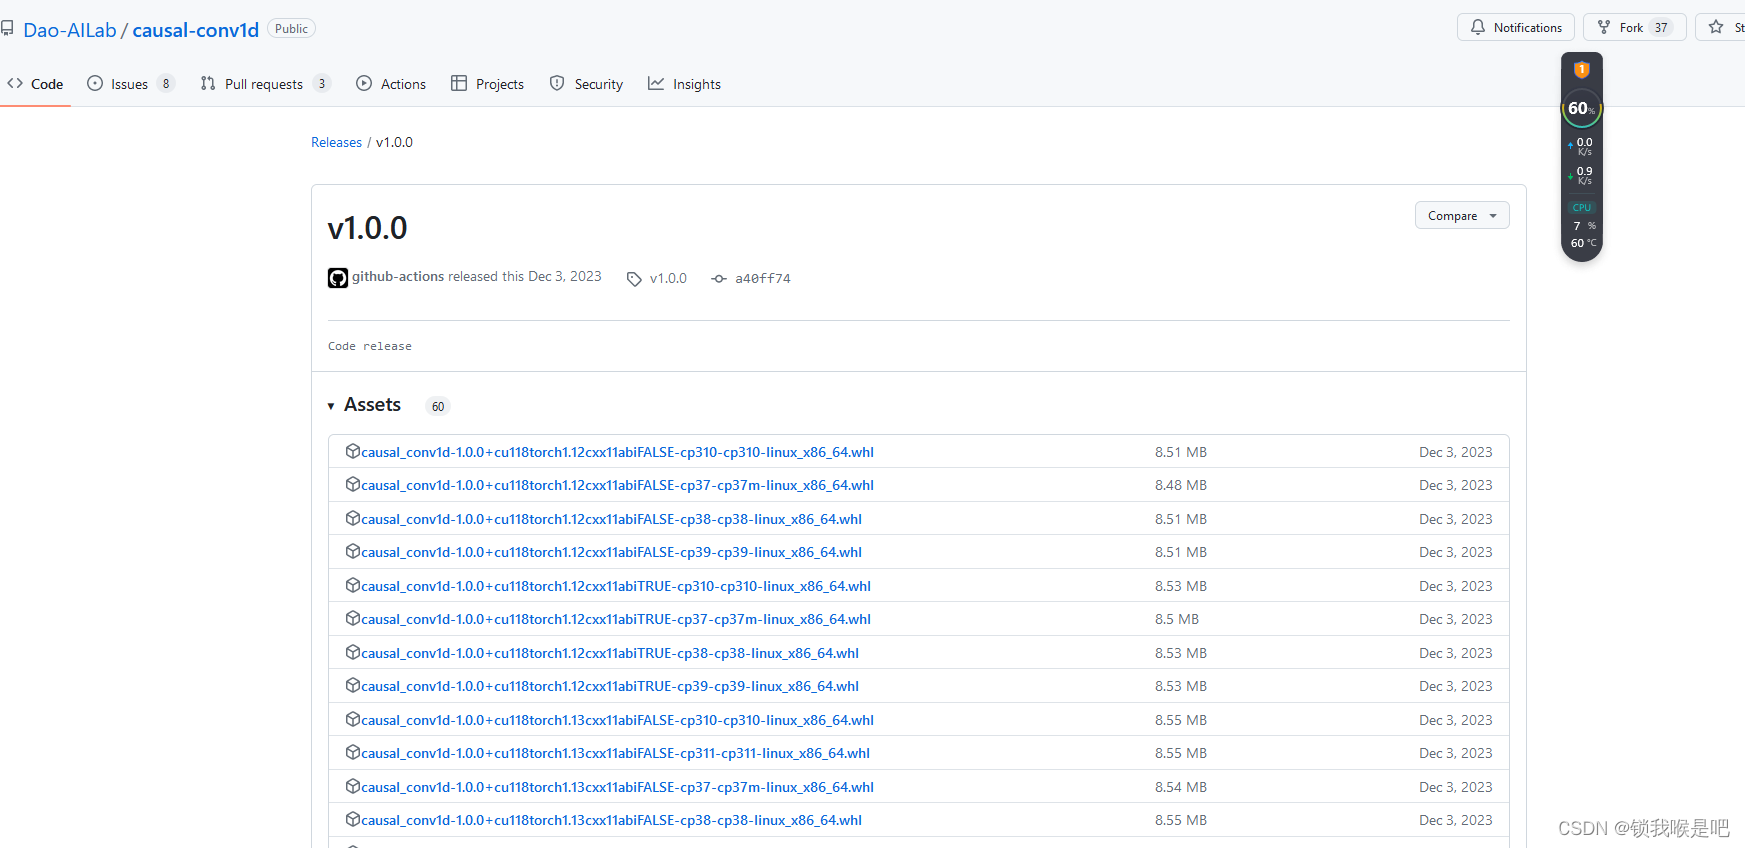Click package icon of torch1.12 abiFALSE cp310 wheel

click(x=353, y=451)
